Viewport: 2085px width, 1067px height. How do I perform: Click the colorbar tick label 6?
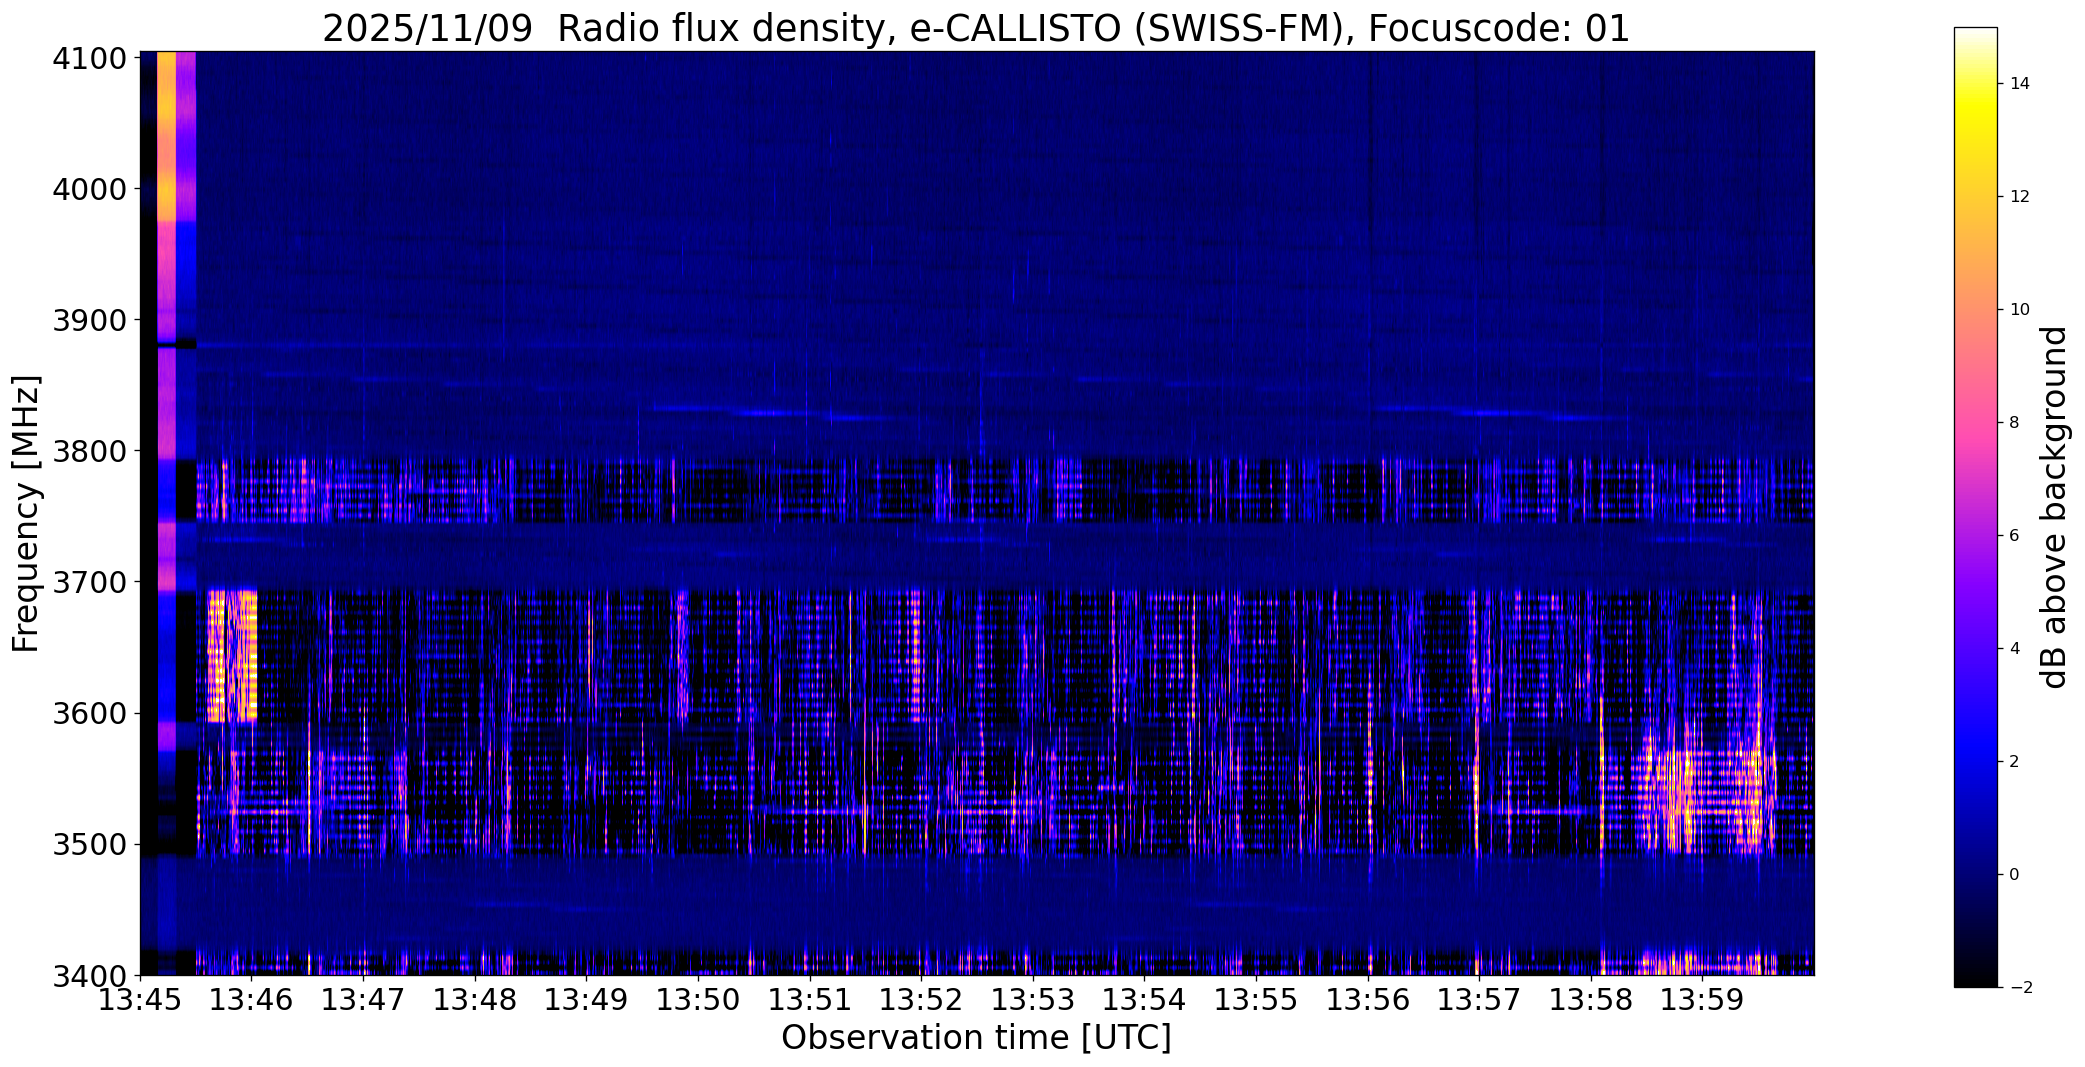2014,536
